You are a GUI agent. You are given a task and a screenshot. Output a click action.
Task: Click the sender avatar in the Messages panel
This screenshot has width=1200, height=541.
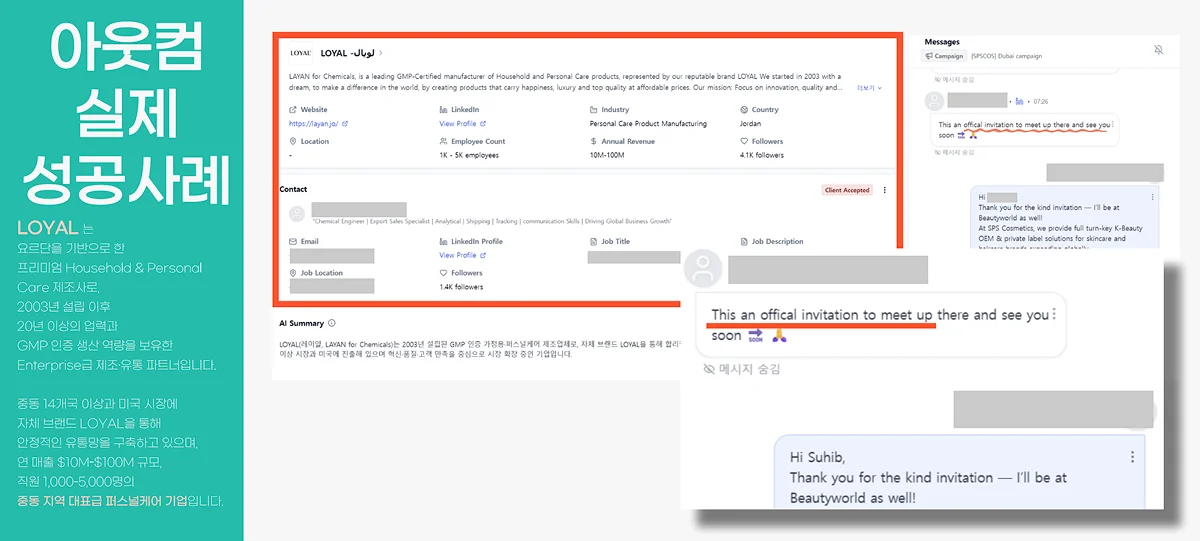point(934,101)
